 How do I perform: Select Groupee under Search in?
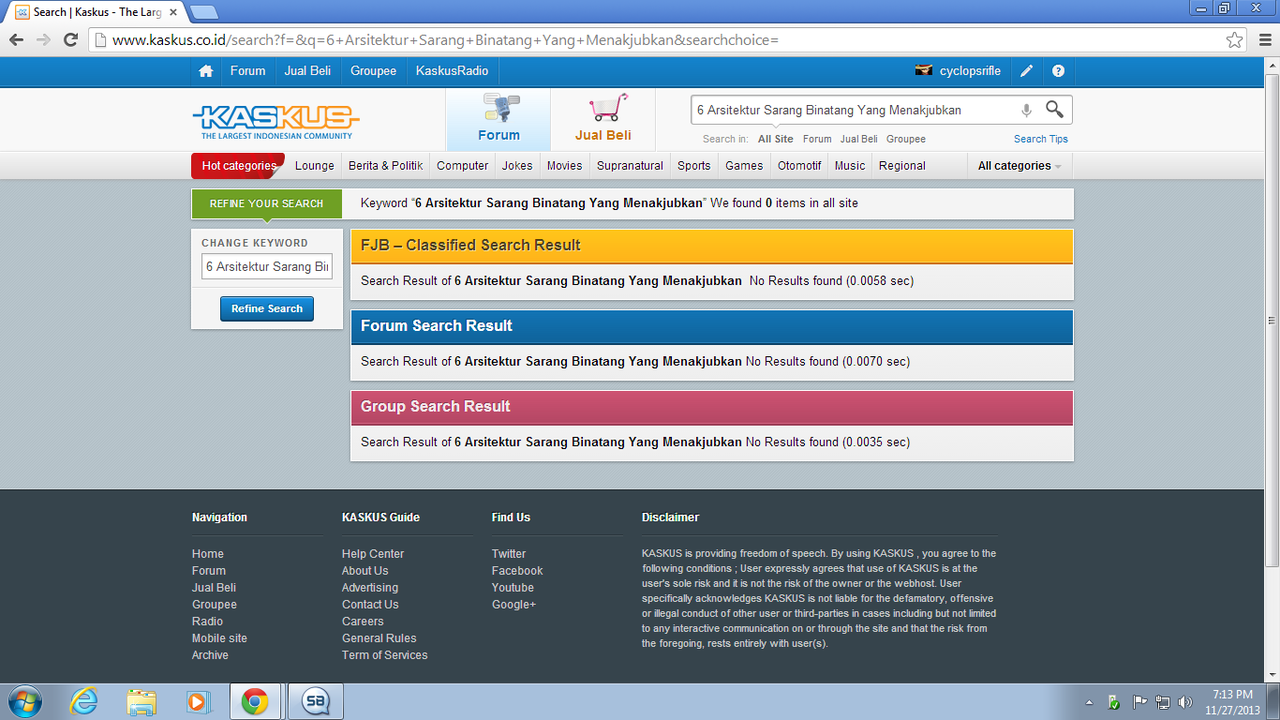click(906, 139)
